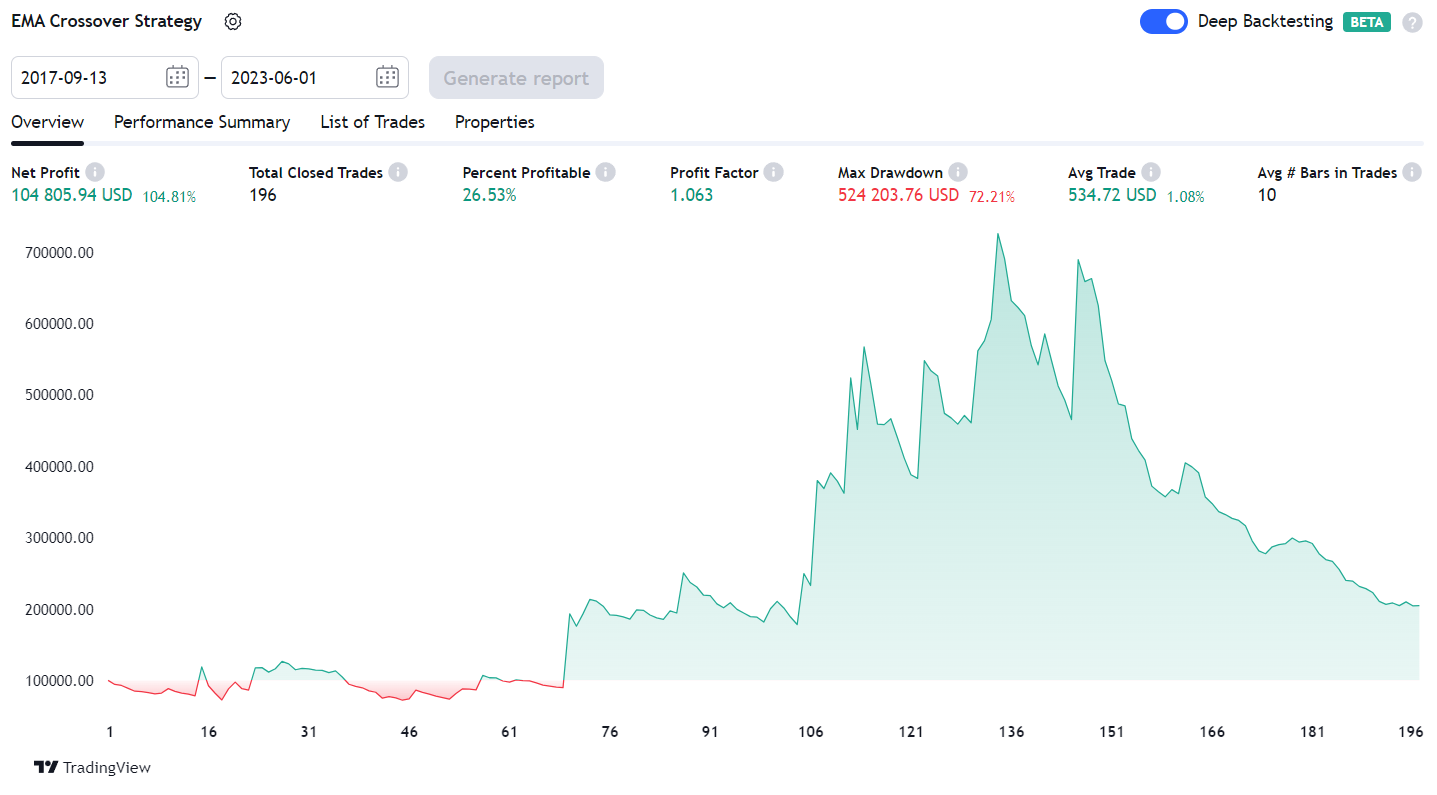Switch to the Performance Summary tab
Screen dimensions: 1437x795
202,122
